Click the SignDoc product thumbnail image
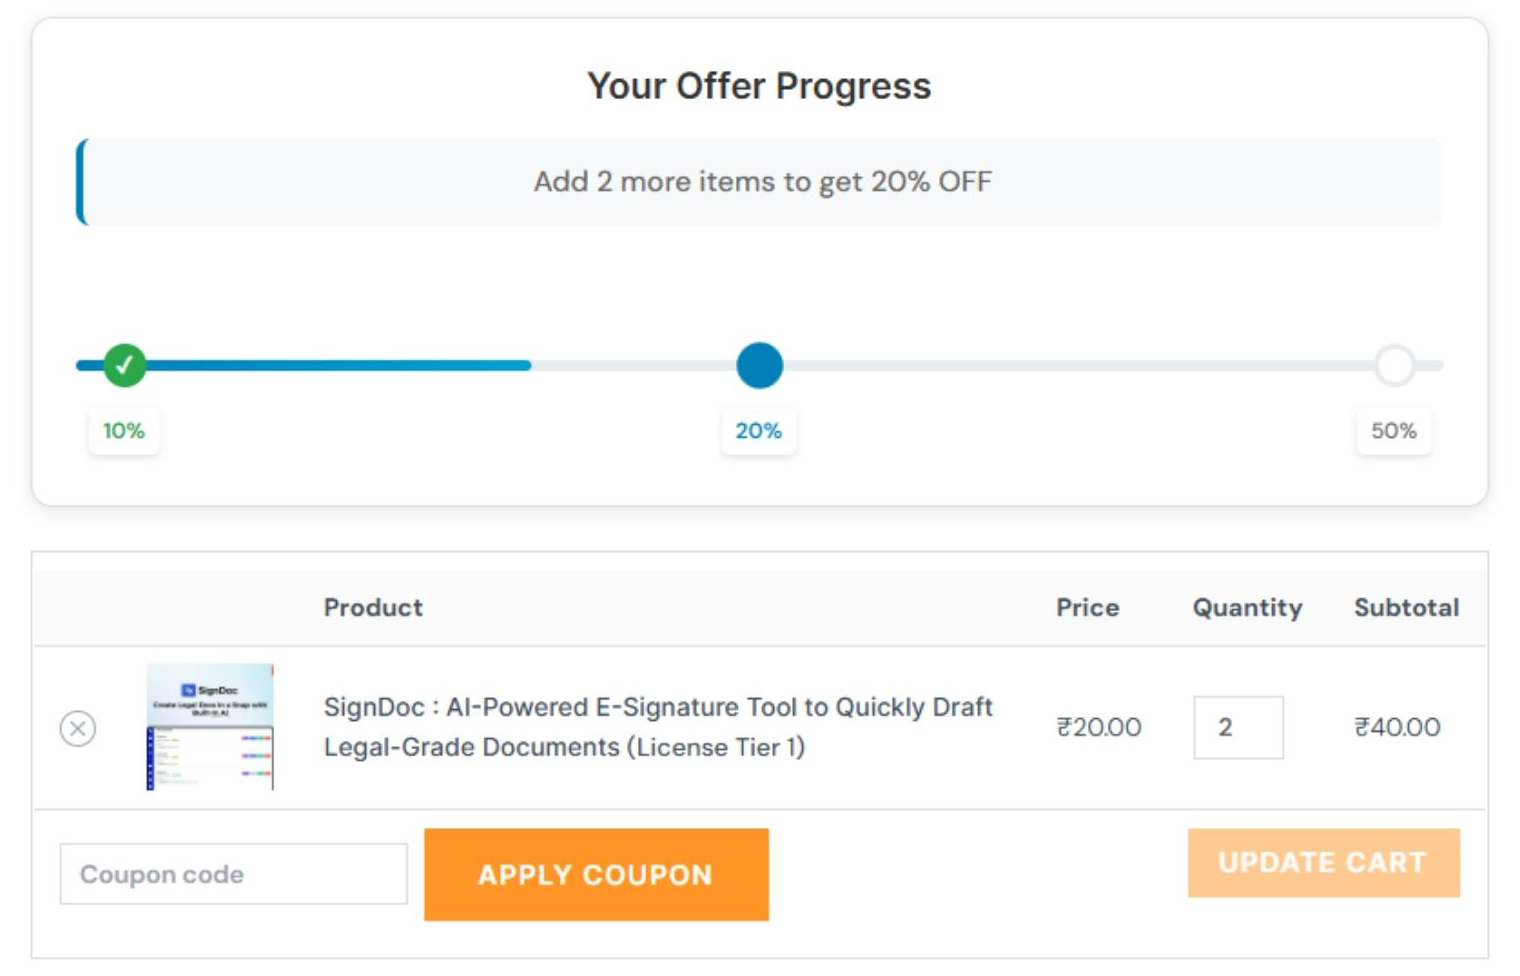The width and height of the screenshot is (1520, 976). point(208,727)
